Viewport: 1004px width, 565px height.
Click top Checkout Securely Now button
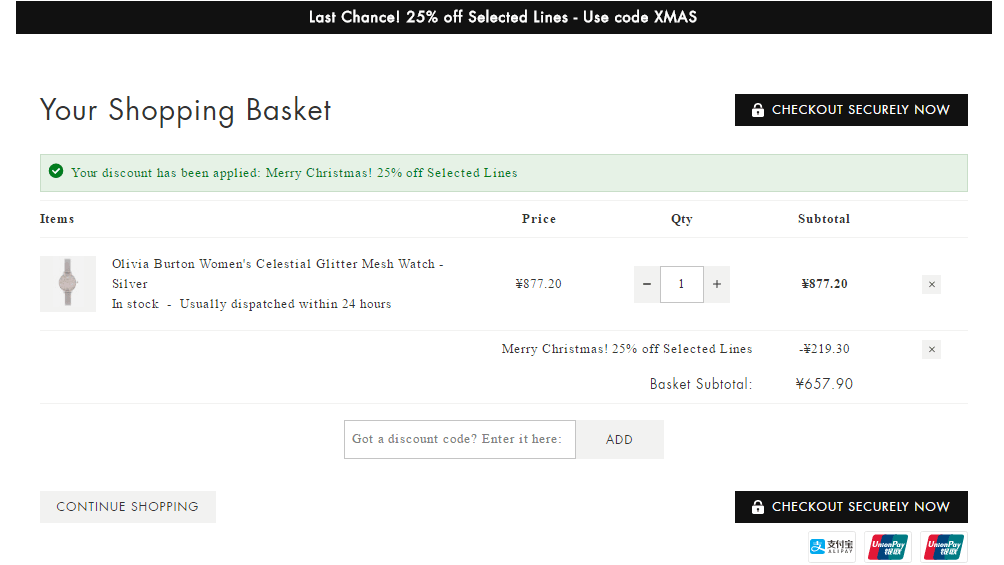click(x=851, y=110)
